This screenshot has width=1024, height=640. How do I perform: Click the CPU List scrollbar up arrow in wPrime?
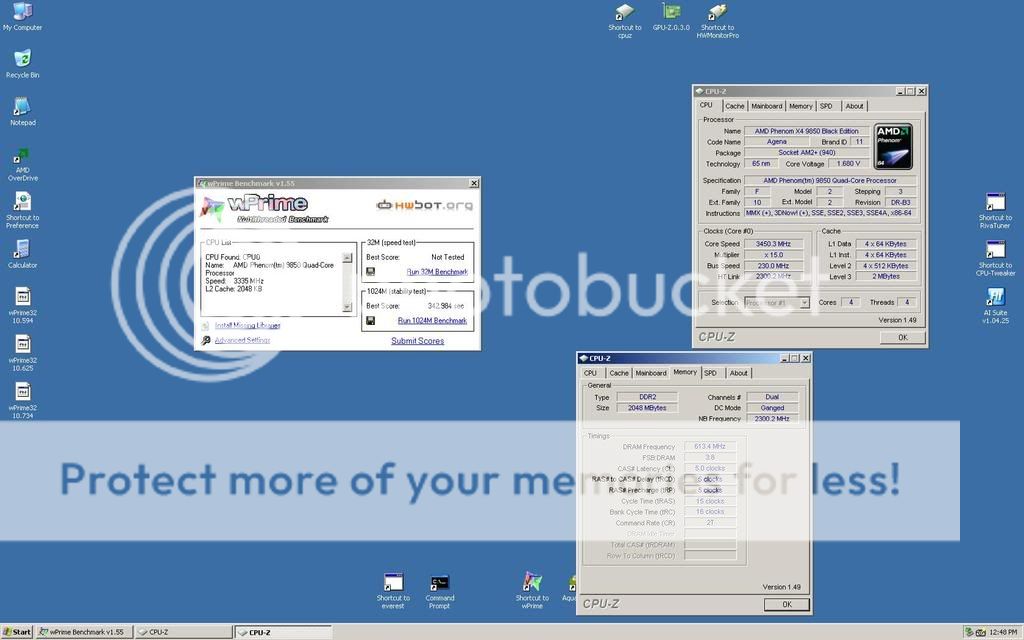click(x=347, y=258)
